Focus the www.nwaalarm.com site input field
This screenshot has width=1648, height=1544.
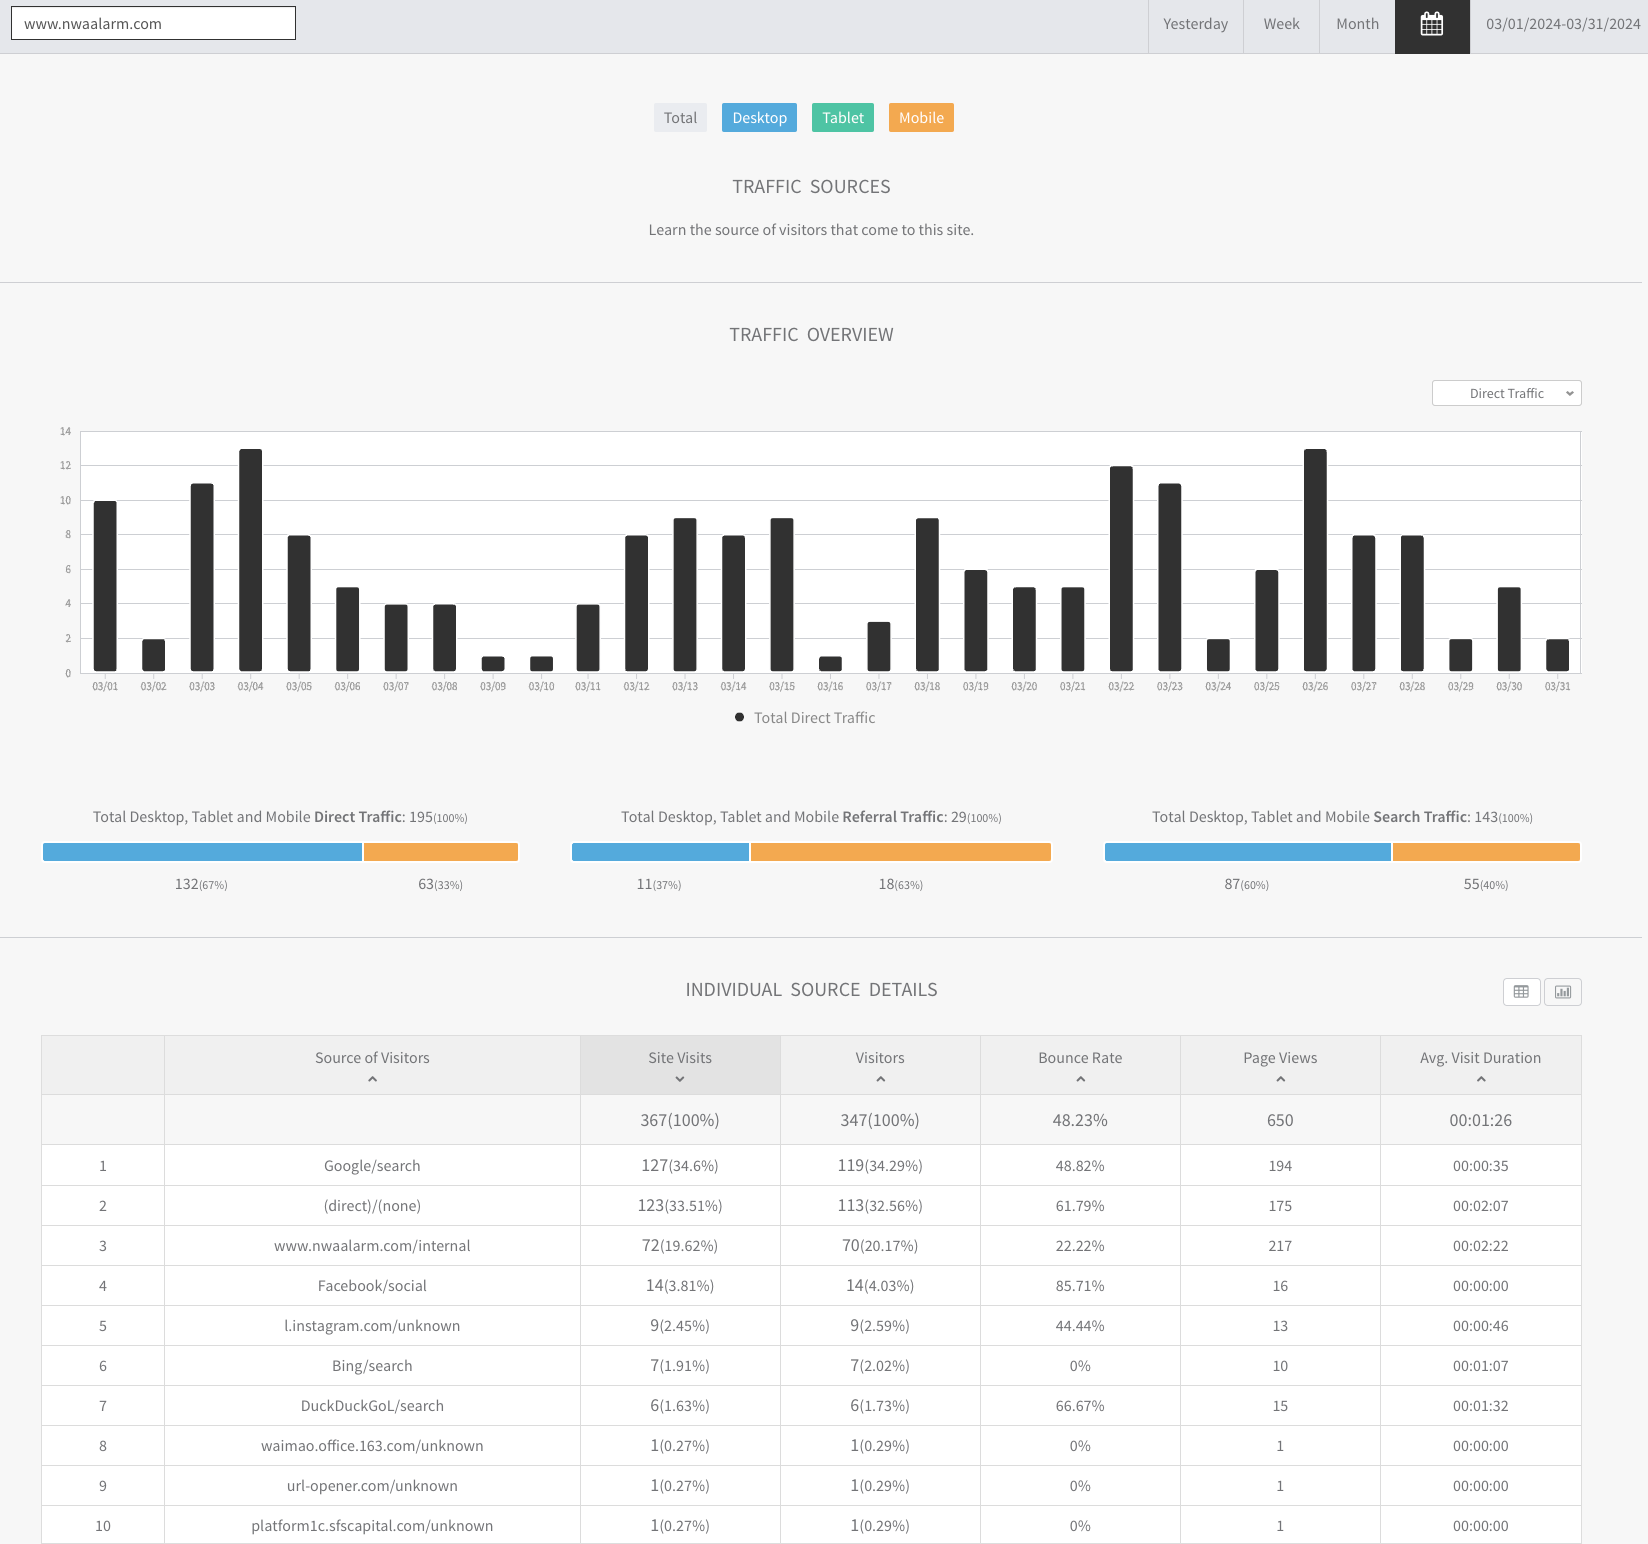click(x=153, y=23)
